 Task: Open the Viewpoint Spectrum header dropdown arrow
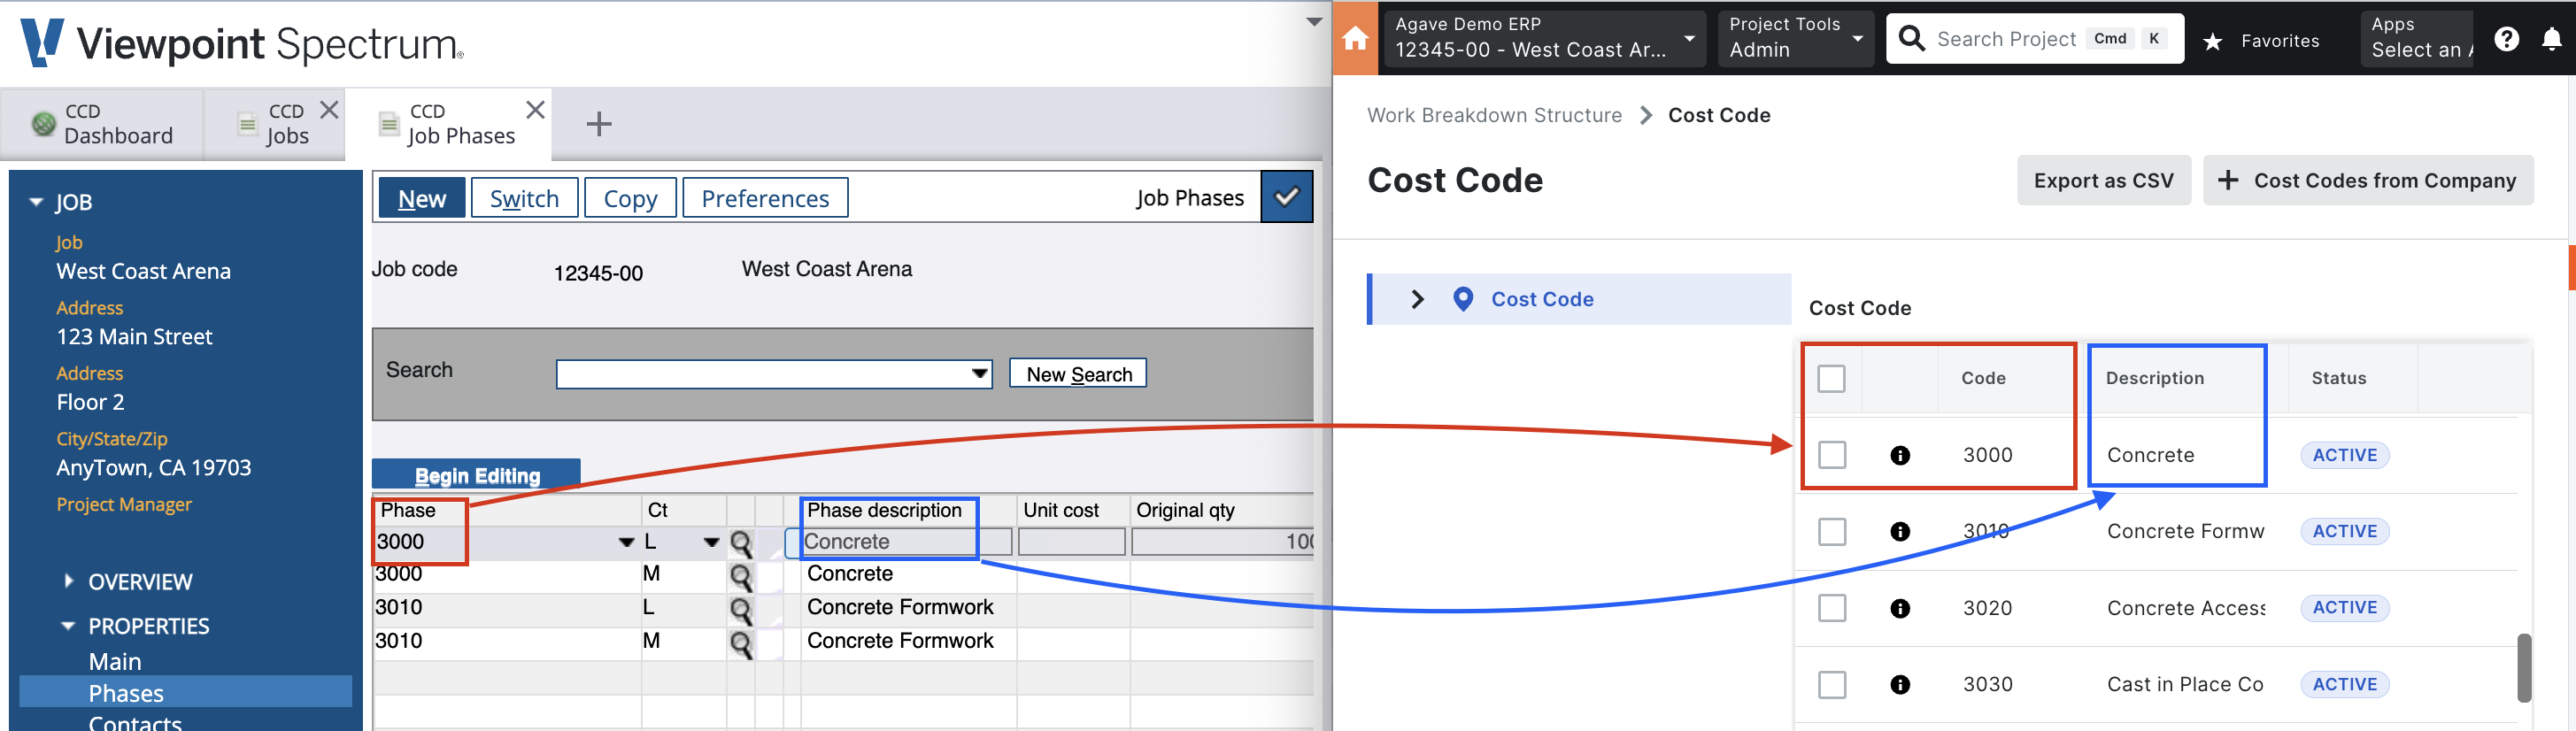(x=1314, y=21)
